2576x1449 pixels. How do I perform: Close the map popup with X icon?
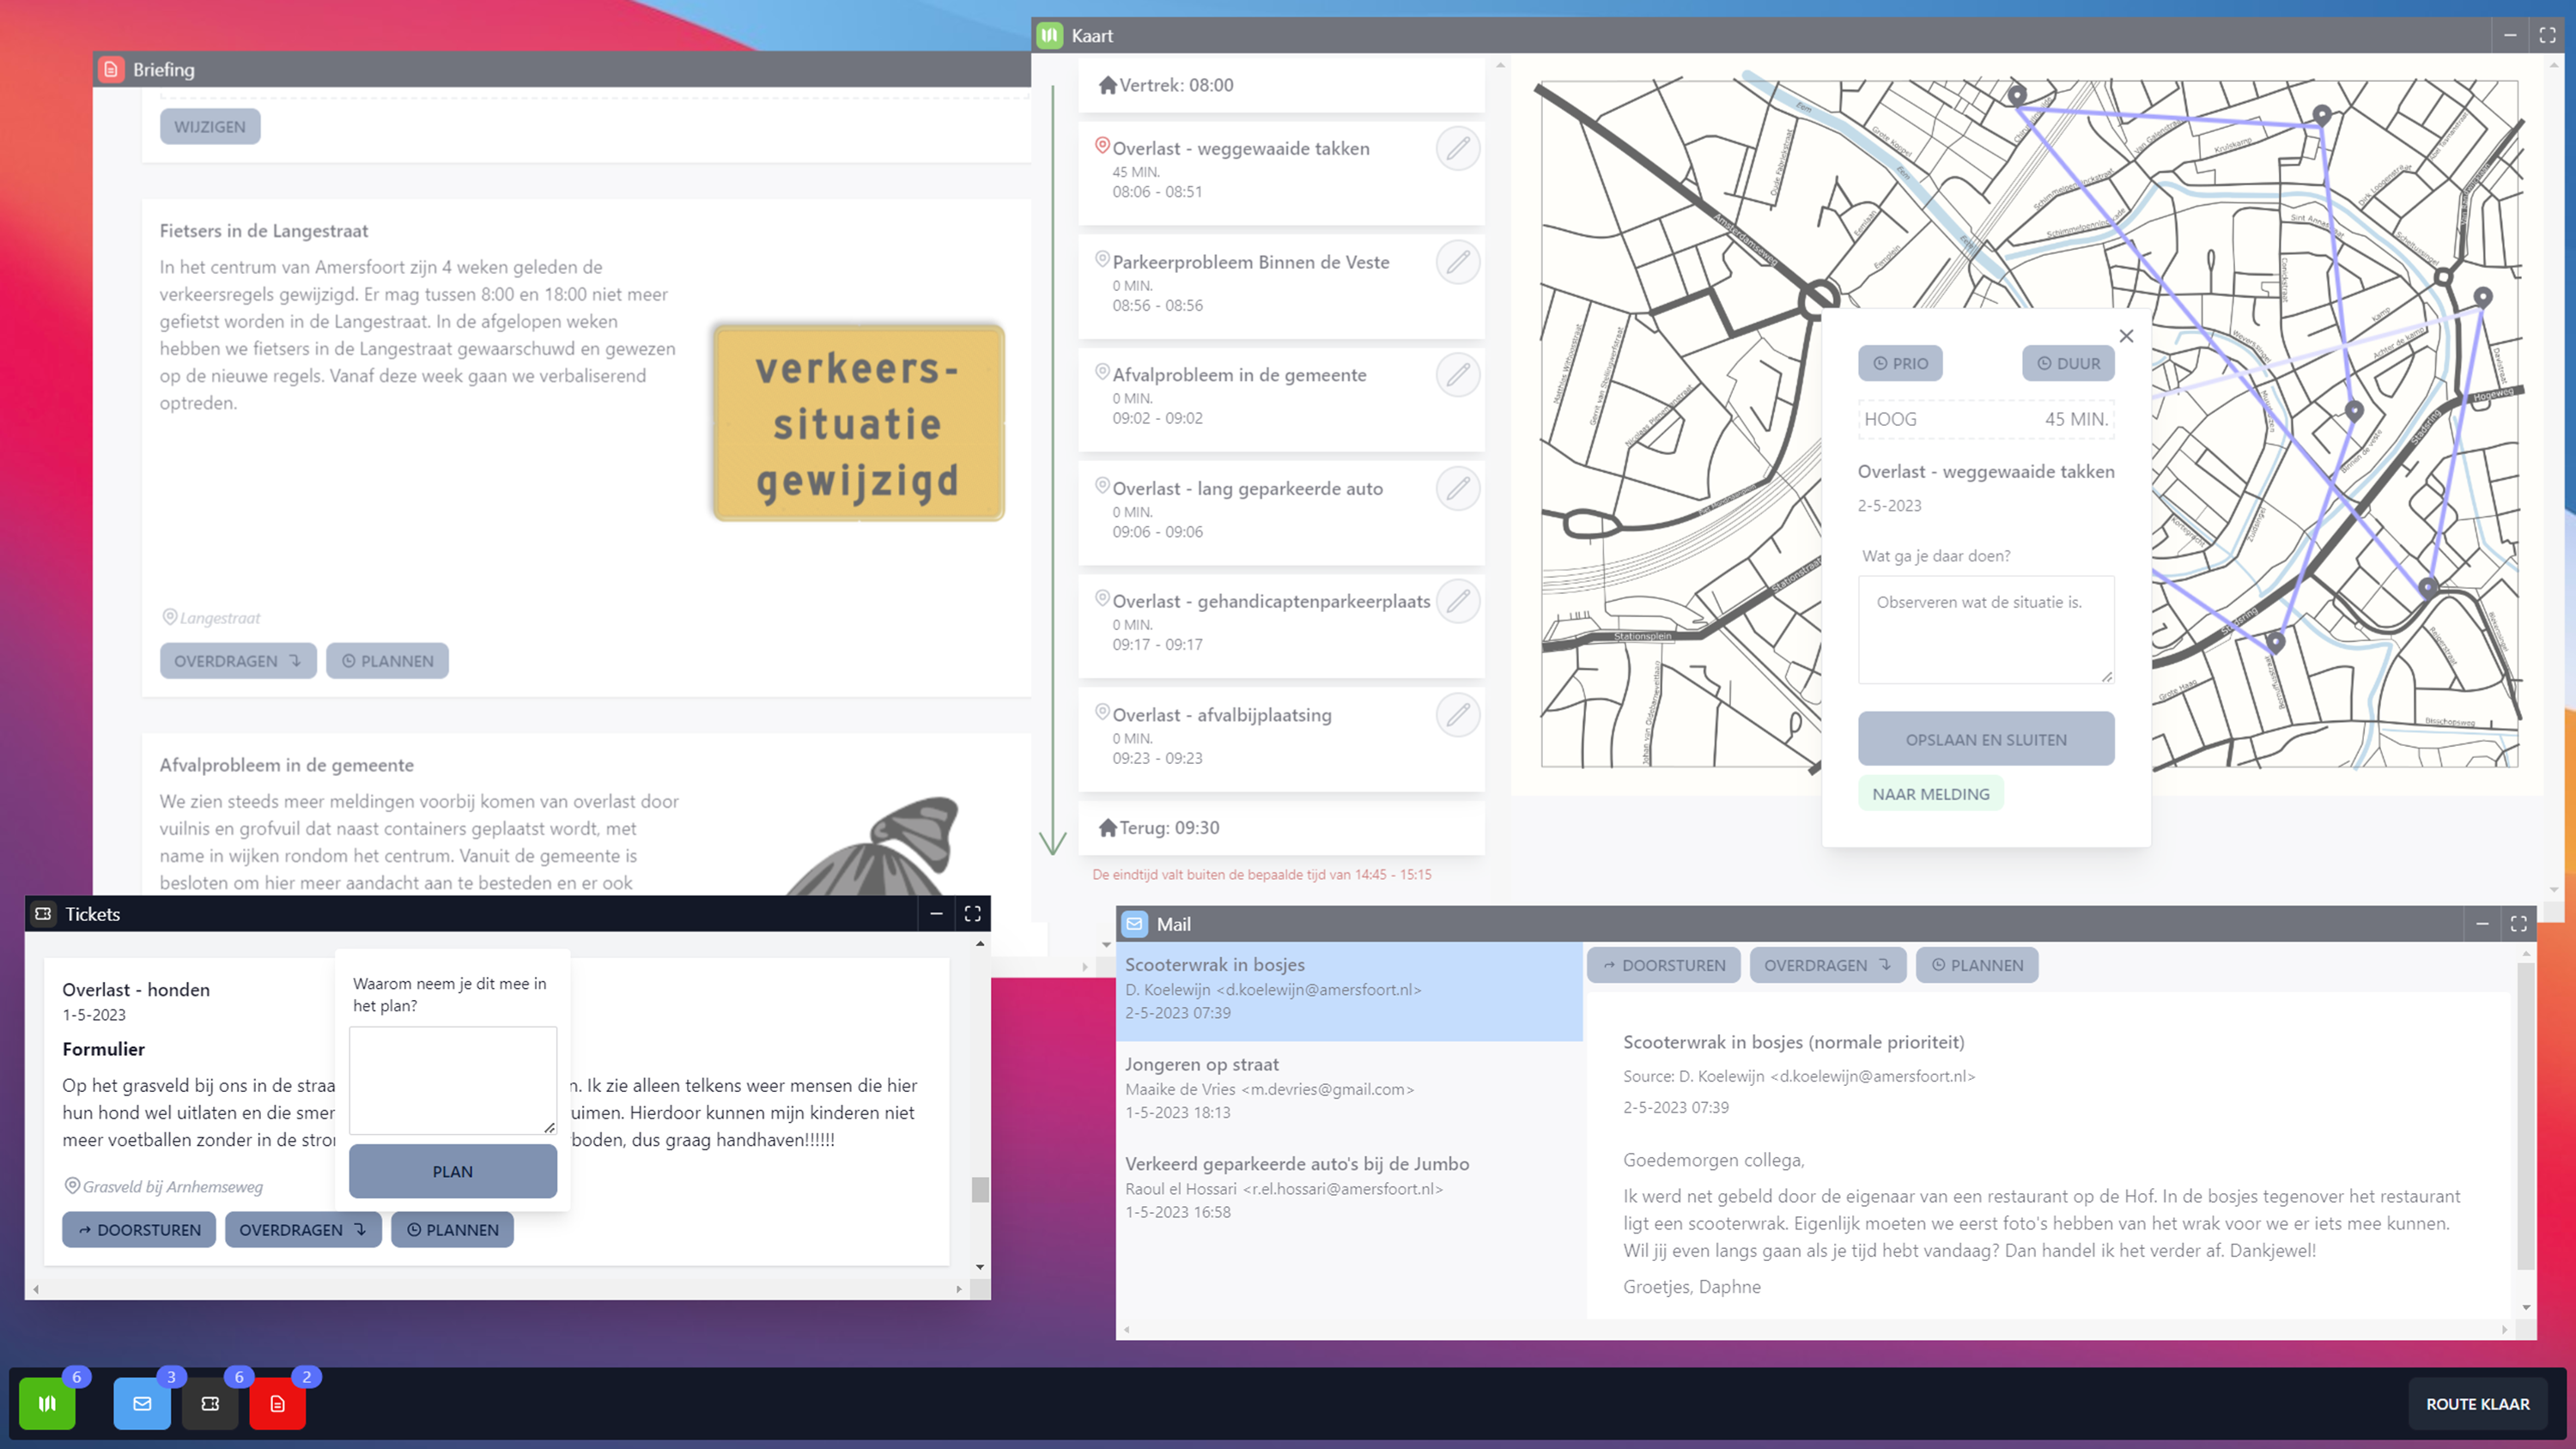[2126, 336]
